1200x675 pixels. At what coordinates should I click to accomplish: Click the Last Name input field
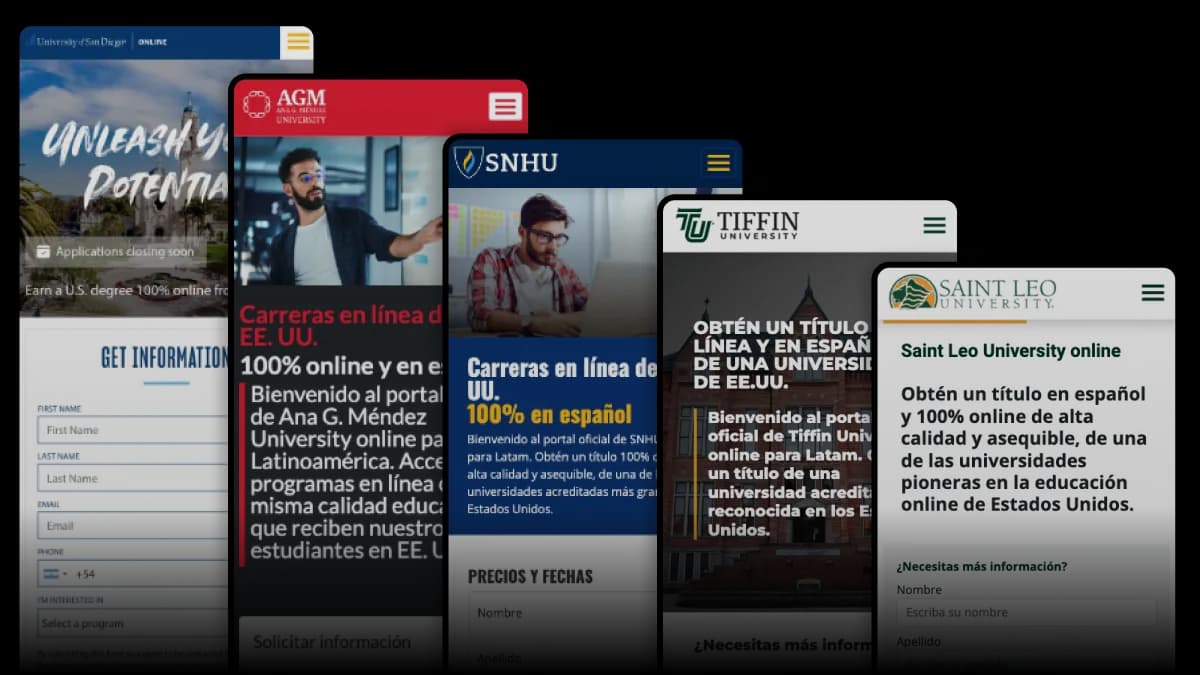134,478
